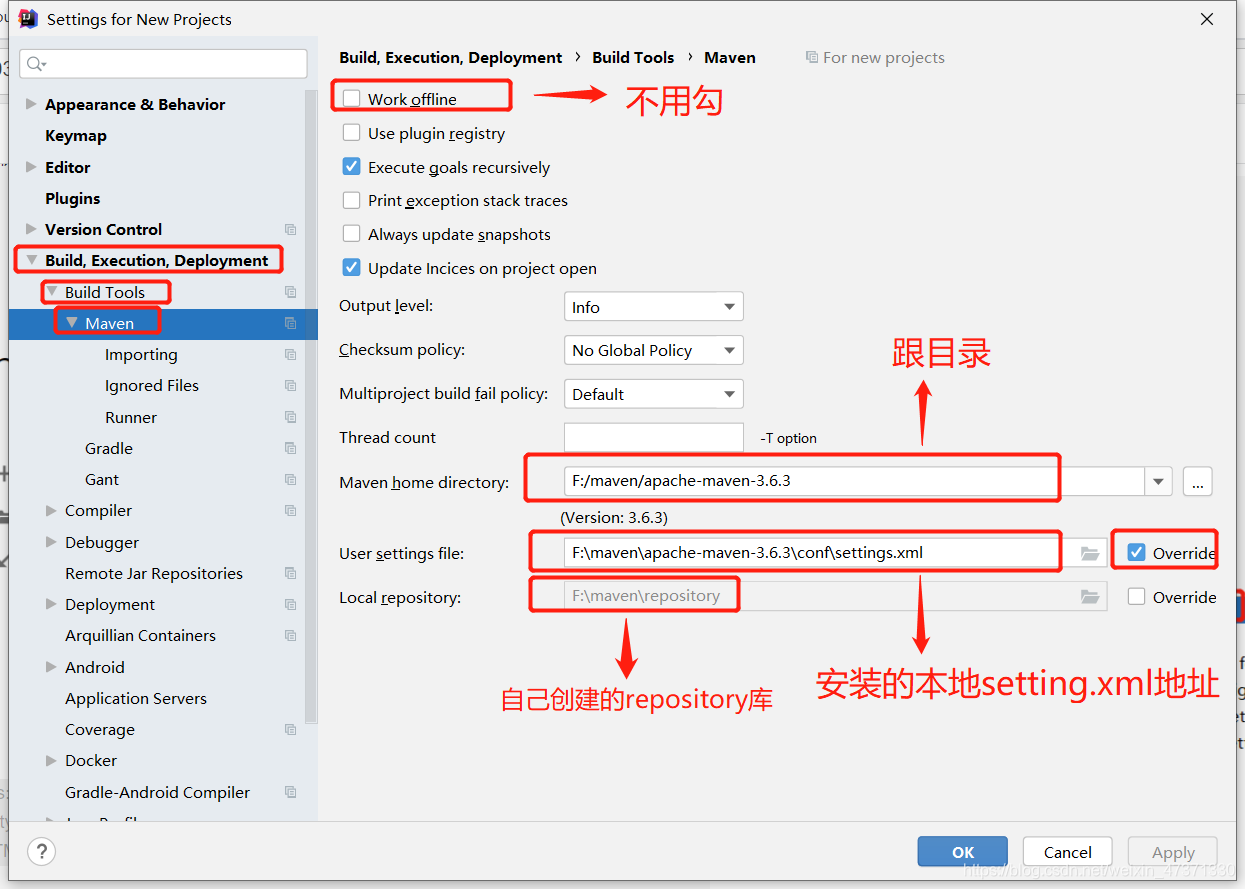Check Override for Local repository
Viewport: 1245px width, 889px height.
pyautogui.click(x=1136, y=596)
